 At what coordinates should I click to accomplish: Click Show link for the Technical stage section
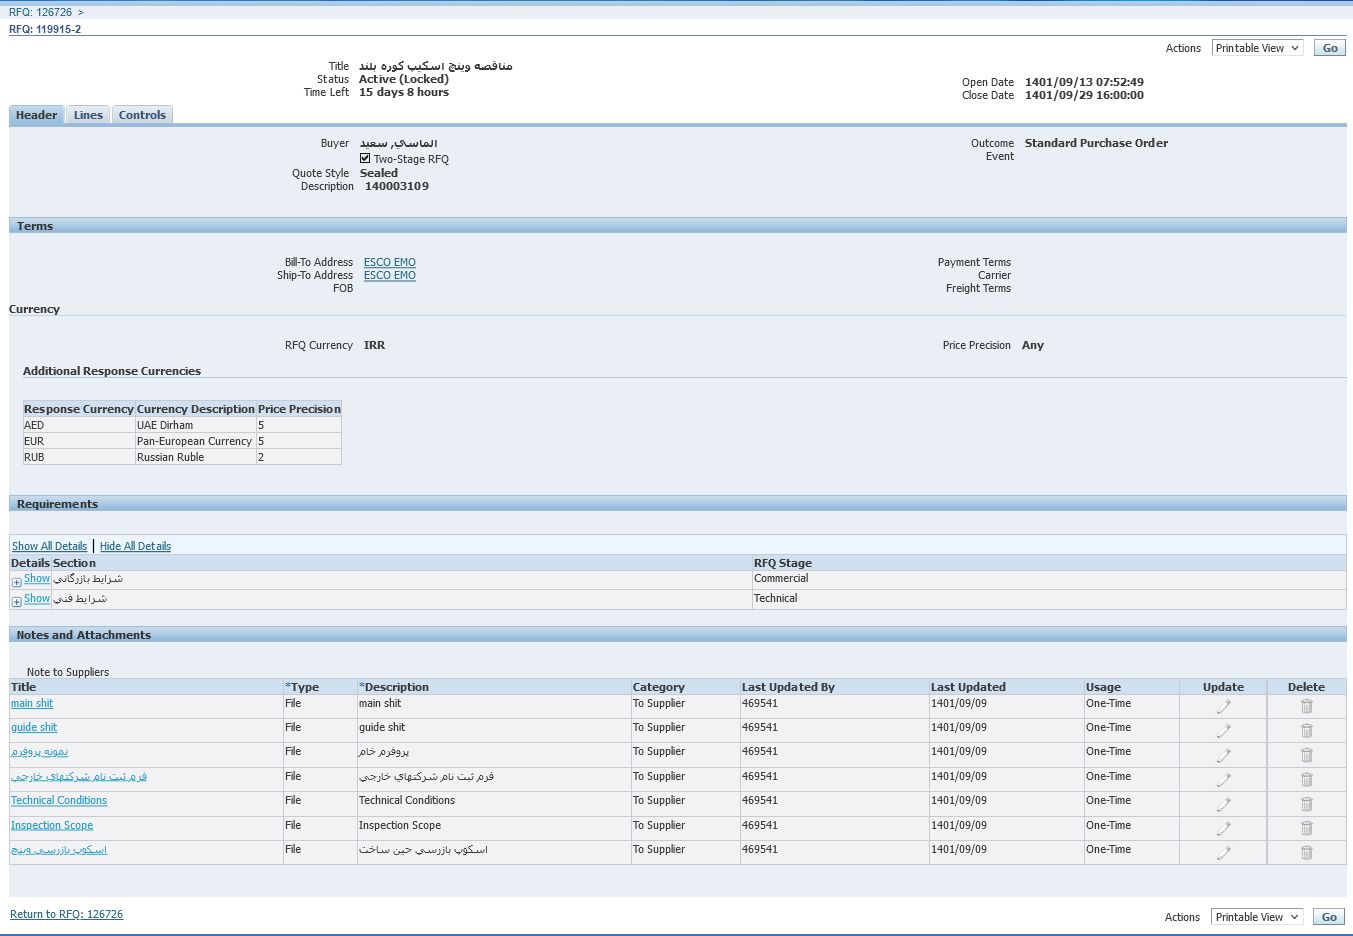click(37, 599)
